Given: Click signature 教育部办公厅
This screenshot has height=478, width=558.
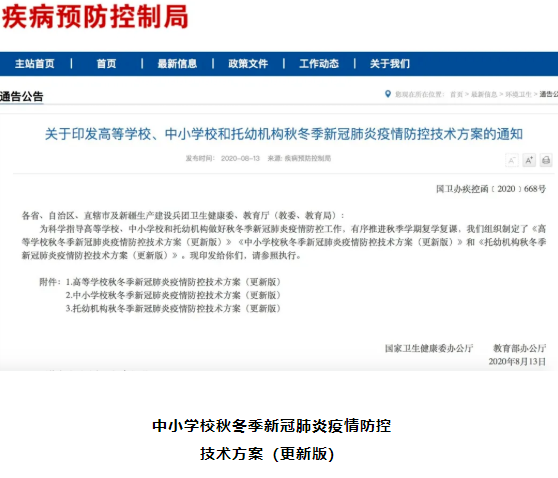Looking at the screenshot, I should pos(519,348).
